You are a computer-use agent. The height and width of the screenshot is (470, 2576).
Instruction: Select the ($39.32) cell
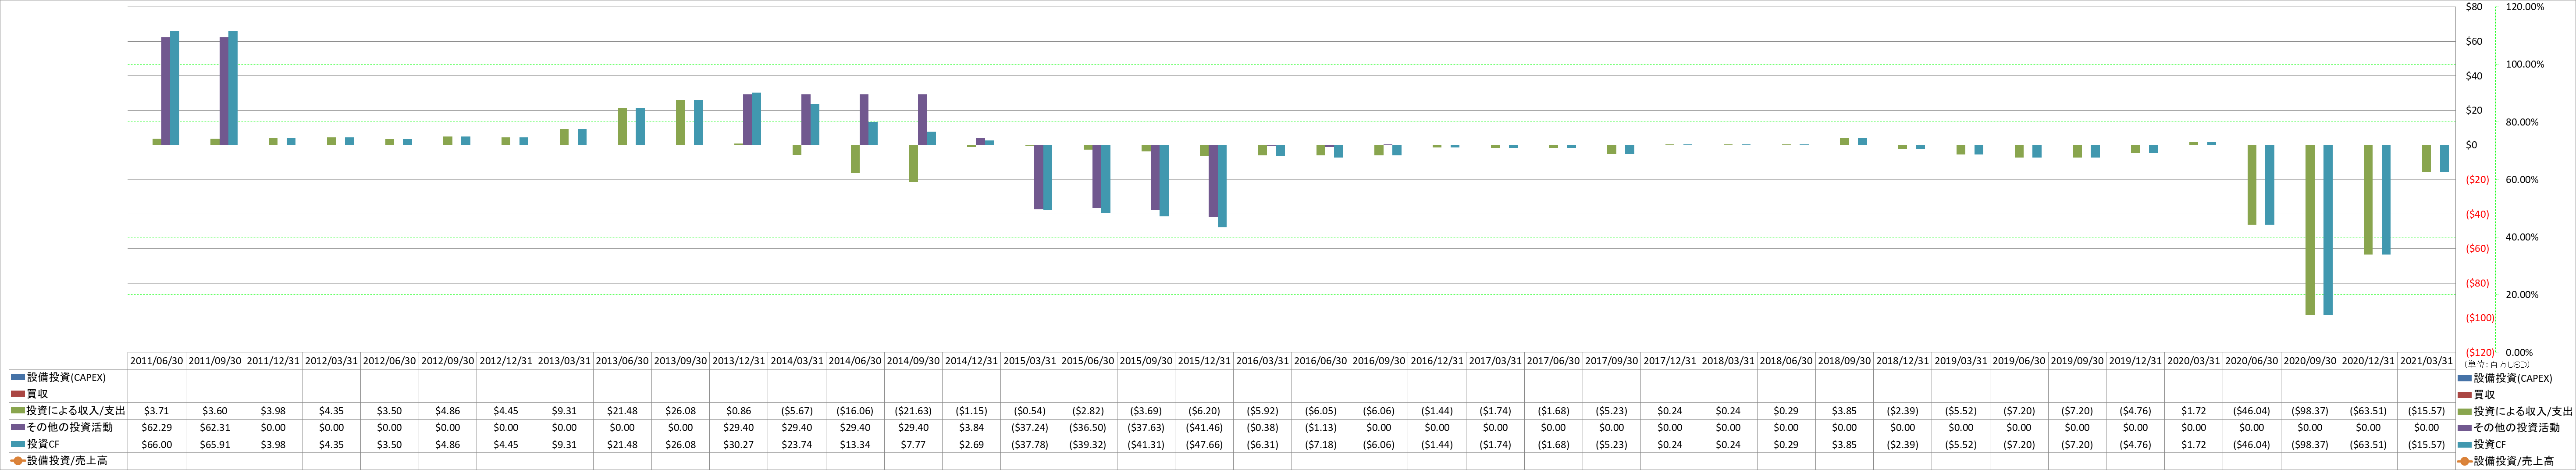1088,444
